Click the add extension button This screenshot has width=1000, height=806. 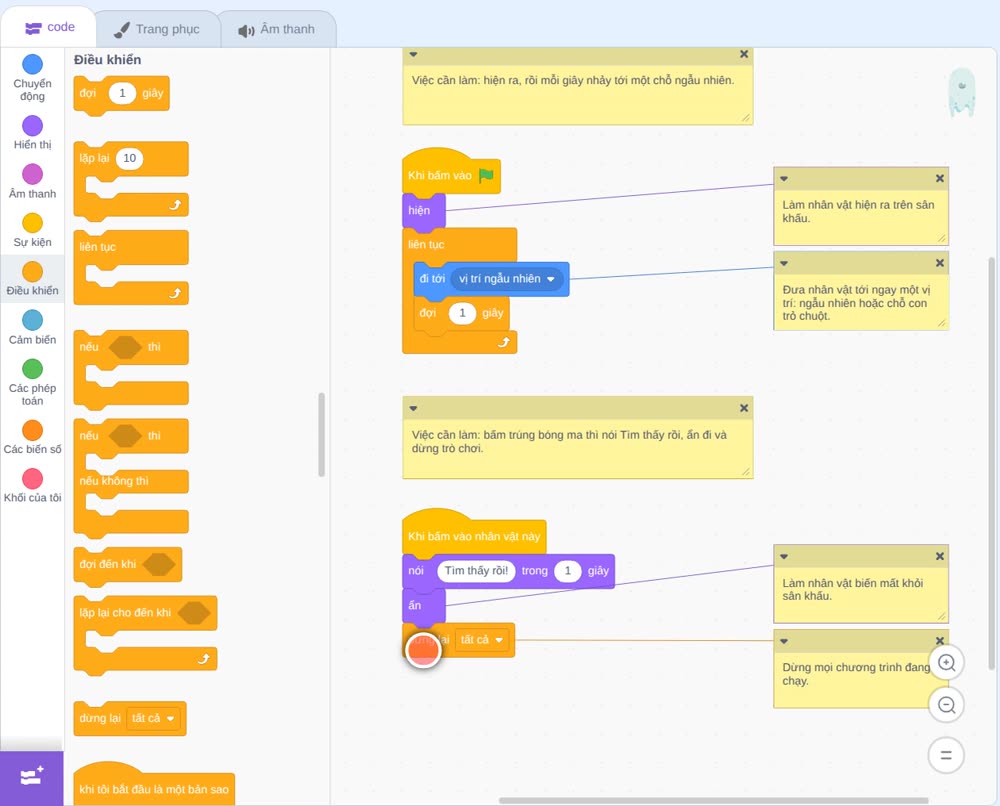32,777
